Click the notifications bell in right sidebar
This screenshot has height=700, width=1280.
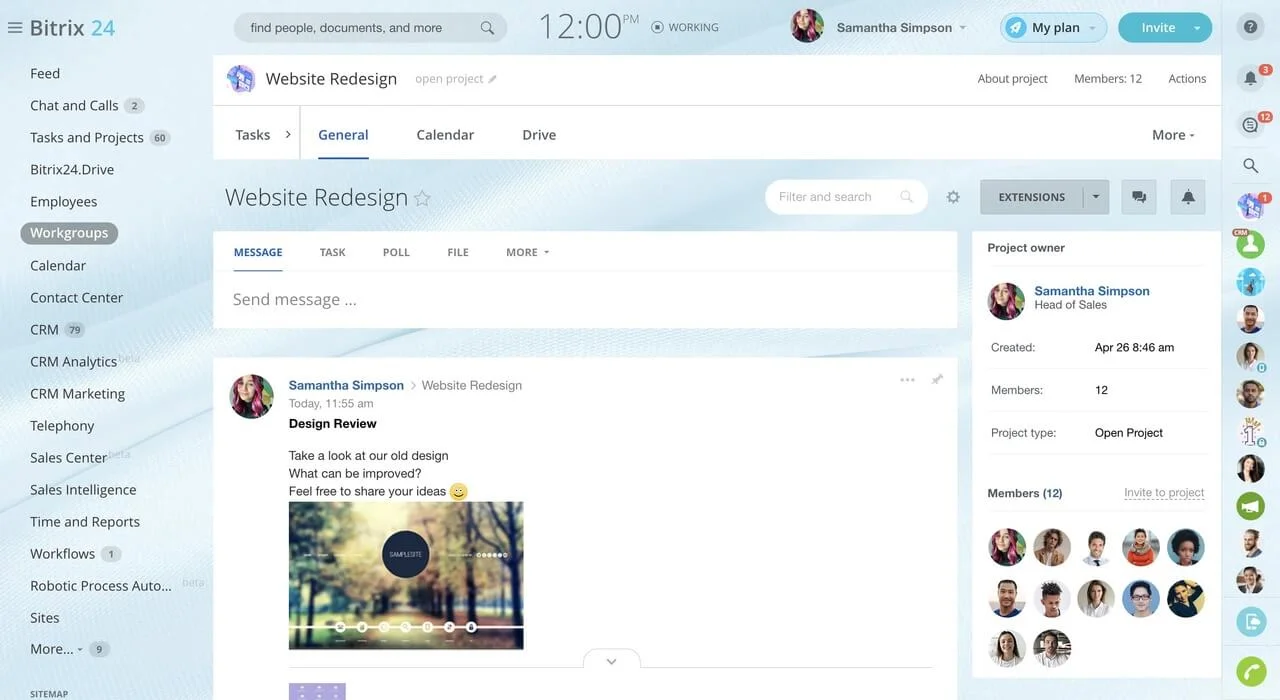1250,78
